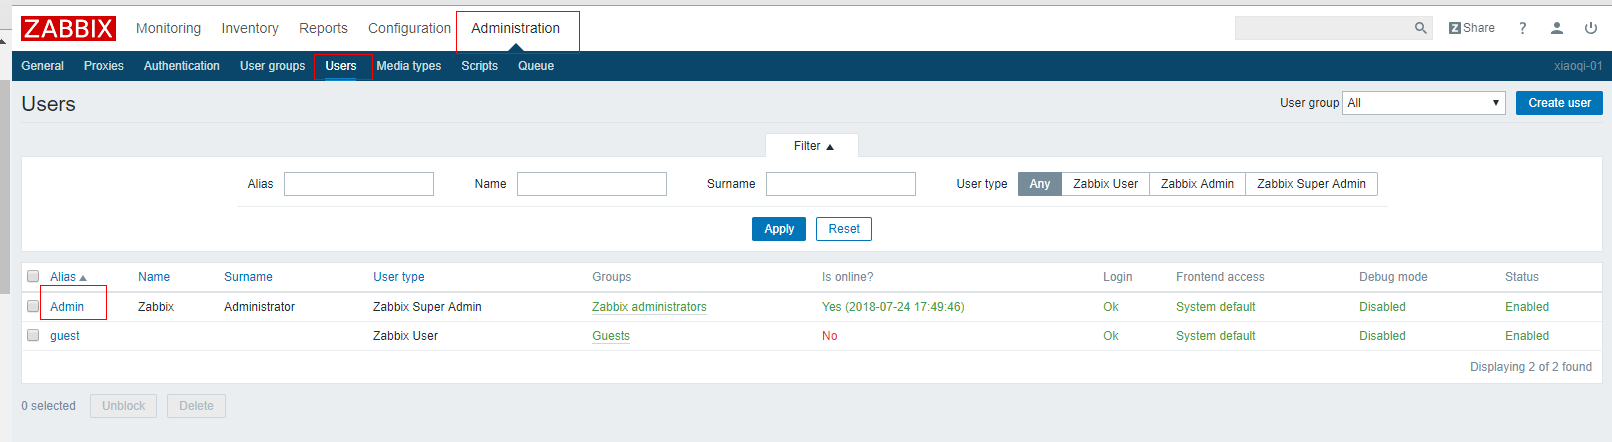Select all users header checkbox
Screen dimensions: 1612x442
[33, 276]
